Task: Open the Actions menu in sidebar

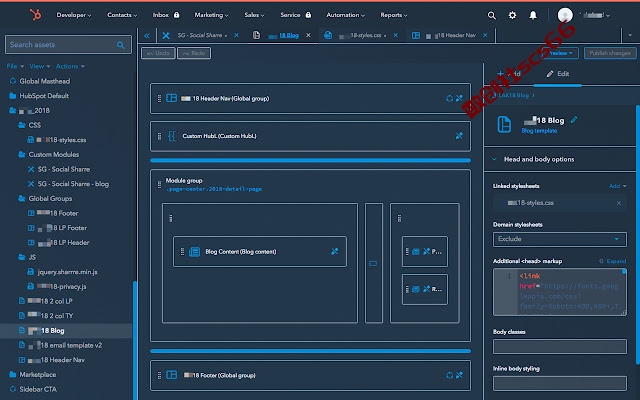Action: click(70, 66)
